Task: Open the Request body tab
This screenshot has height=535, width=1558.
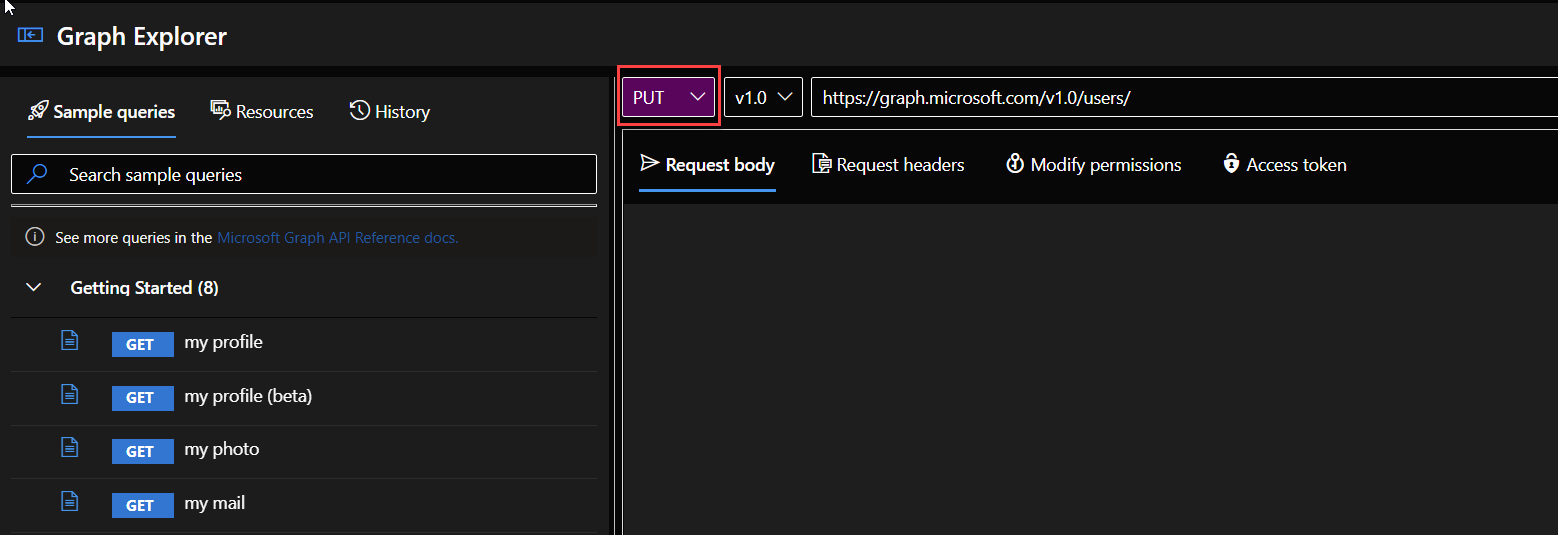Action: click(x=707, y=165)
